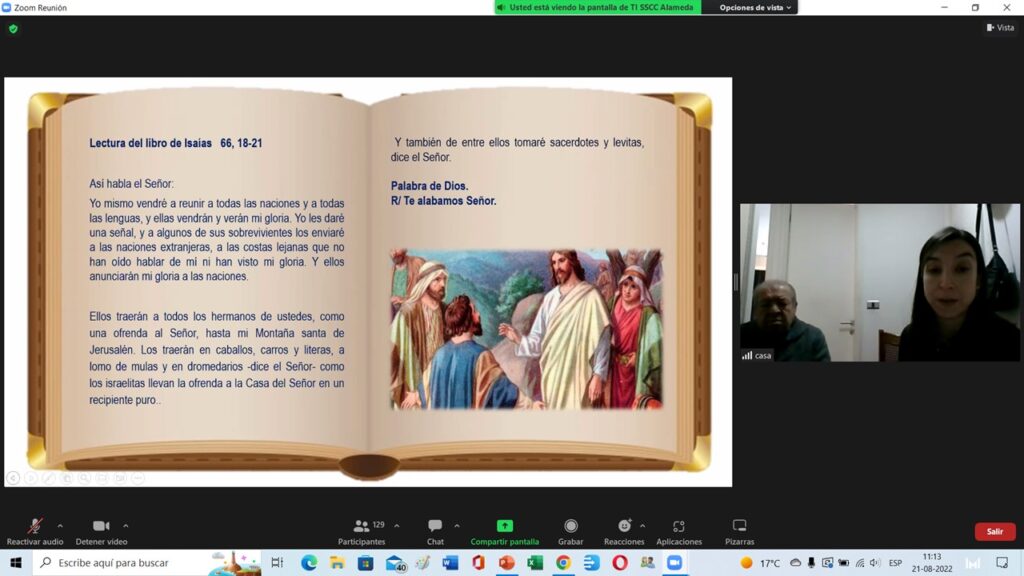The height and width of the screenshot is (576, 1024).
Task: Click the 17°C weather widget
Action: pos(760,563)
